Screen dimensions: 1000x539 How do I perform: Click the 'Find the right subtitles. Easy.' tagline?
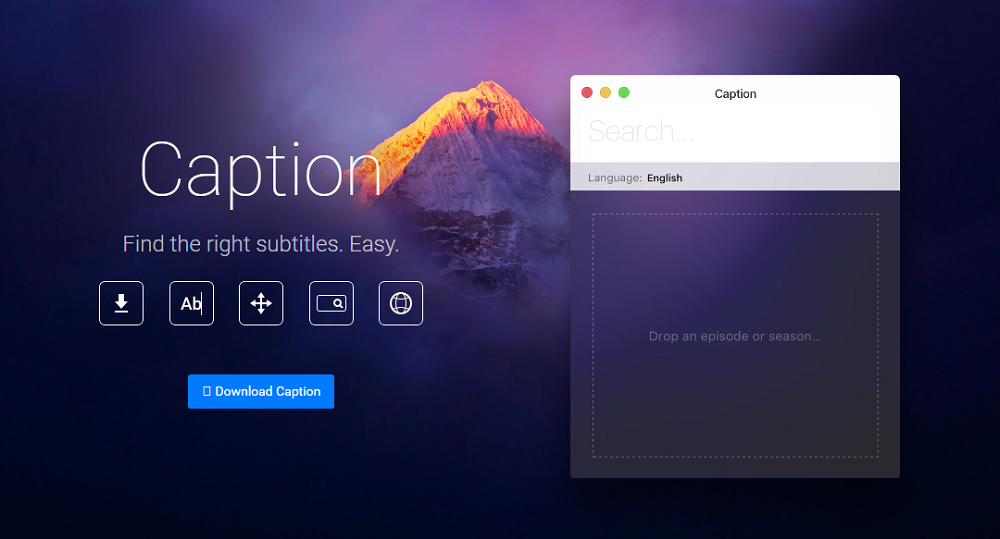tap(260, 244)
